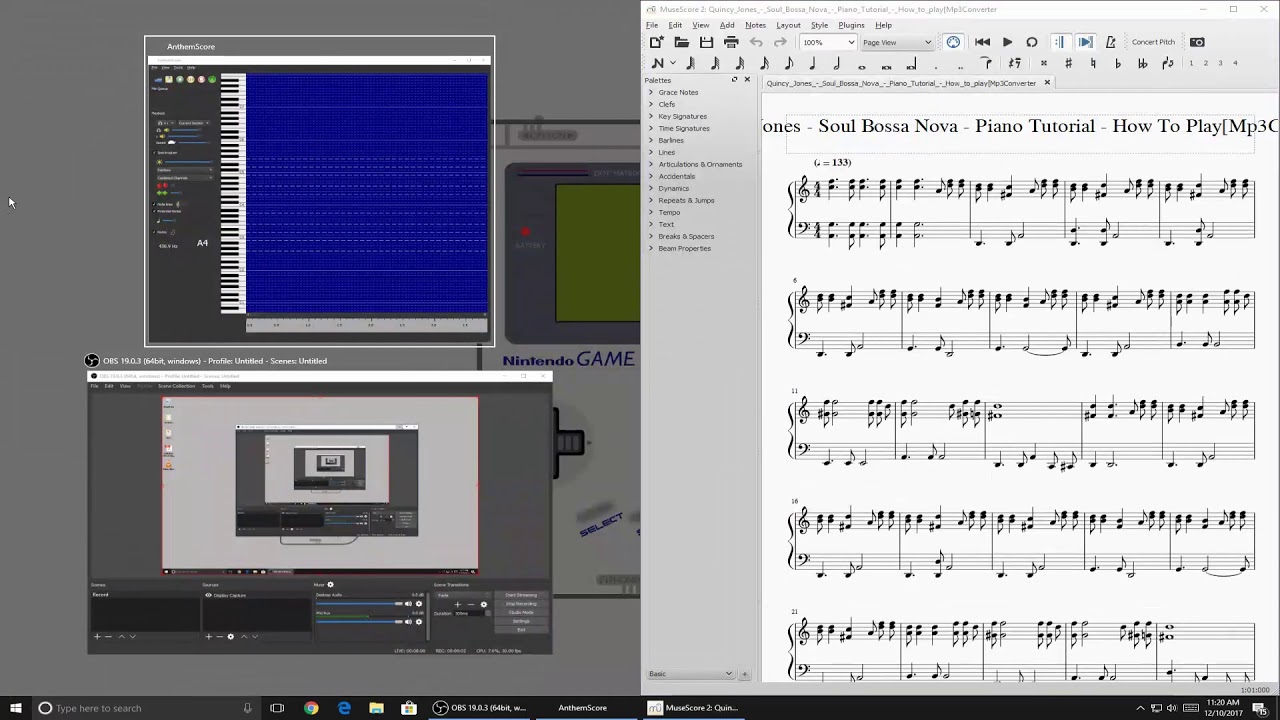The height and width of the screenshot is (720, 1280).
Task: Toggle MIDI input icon
Action: pos(953,42)
